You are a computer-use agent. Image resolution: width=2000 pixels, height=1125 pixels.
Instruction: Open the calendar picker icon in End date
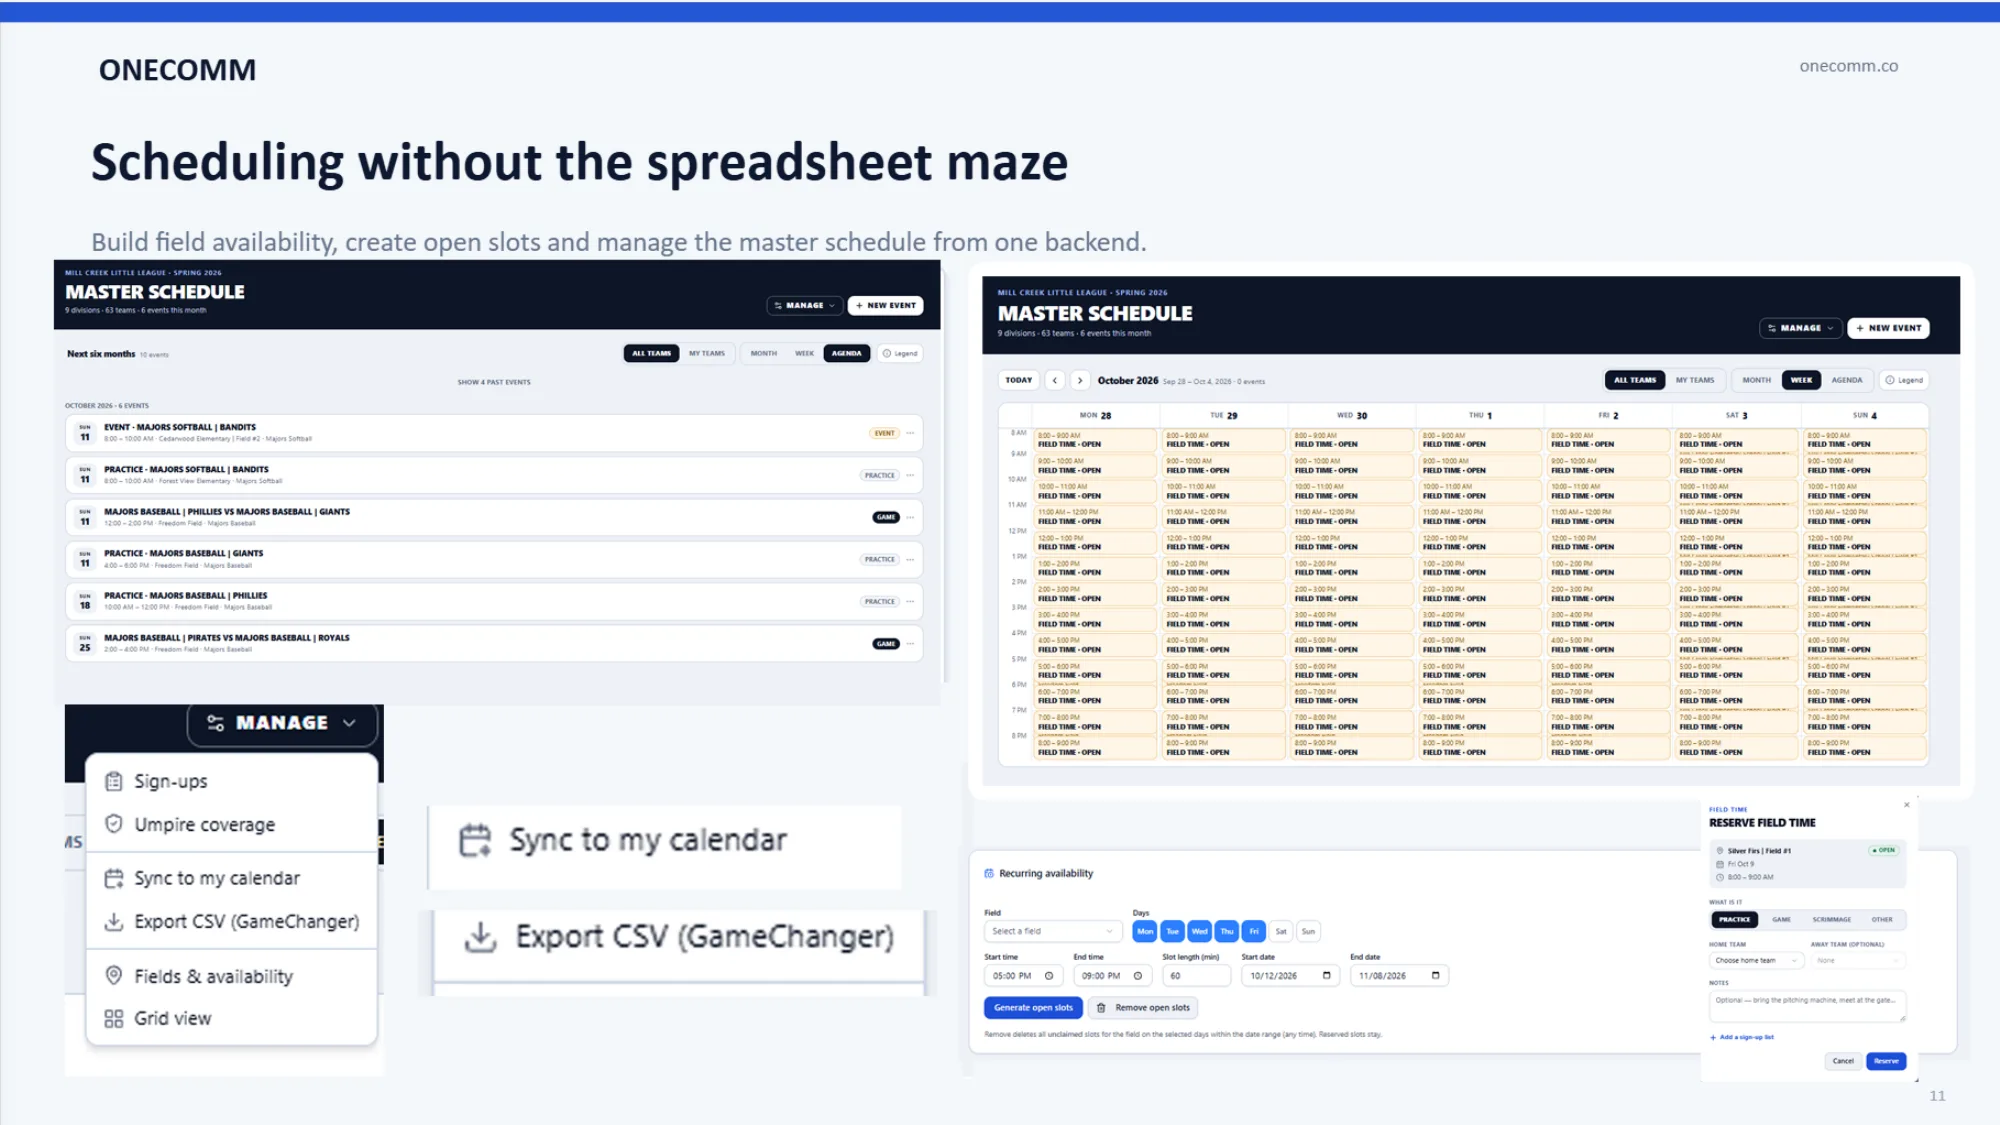point(1435,976)
